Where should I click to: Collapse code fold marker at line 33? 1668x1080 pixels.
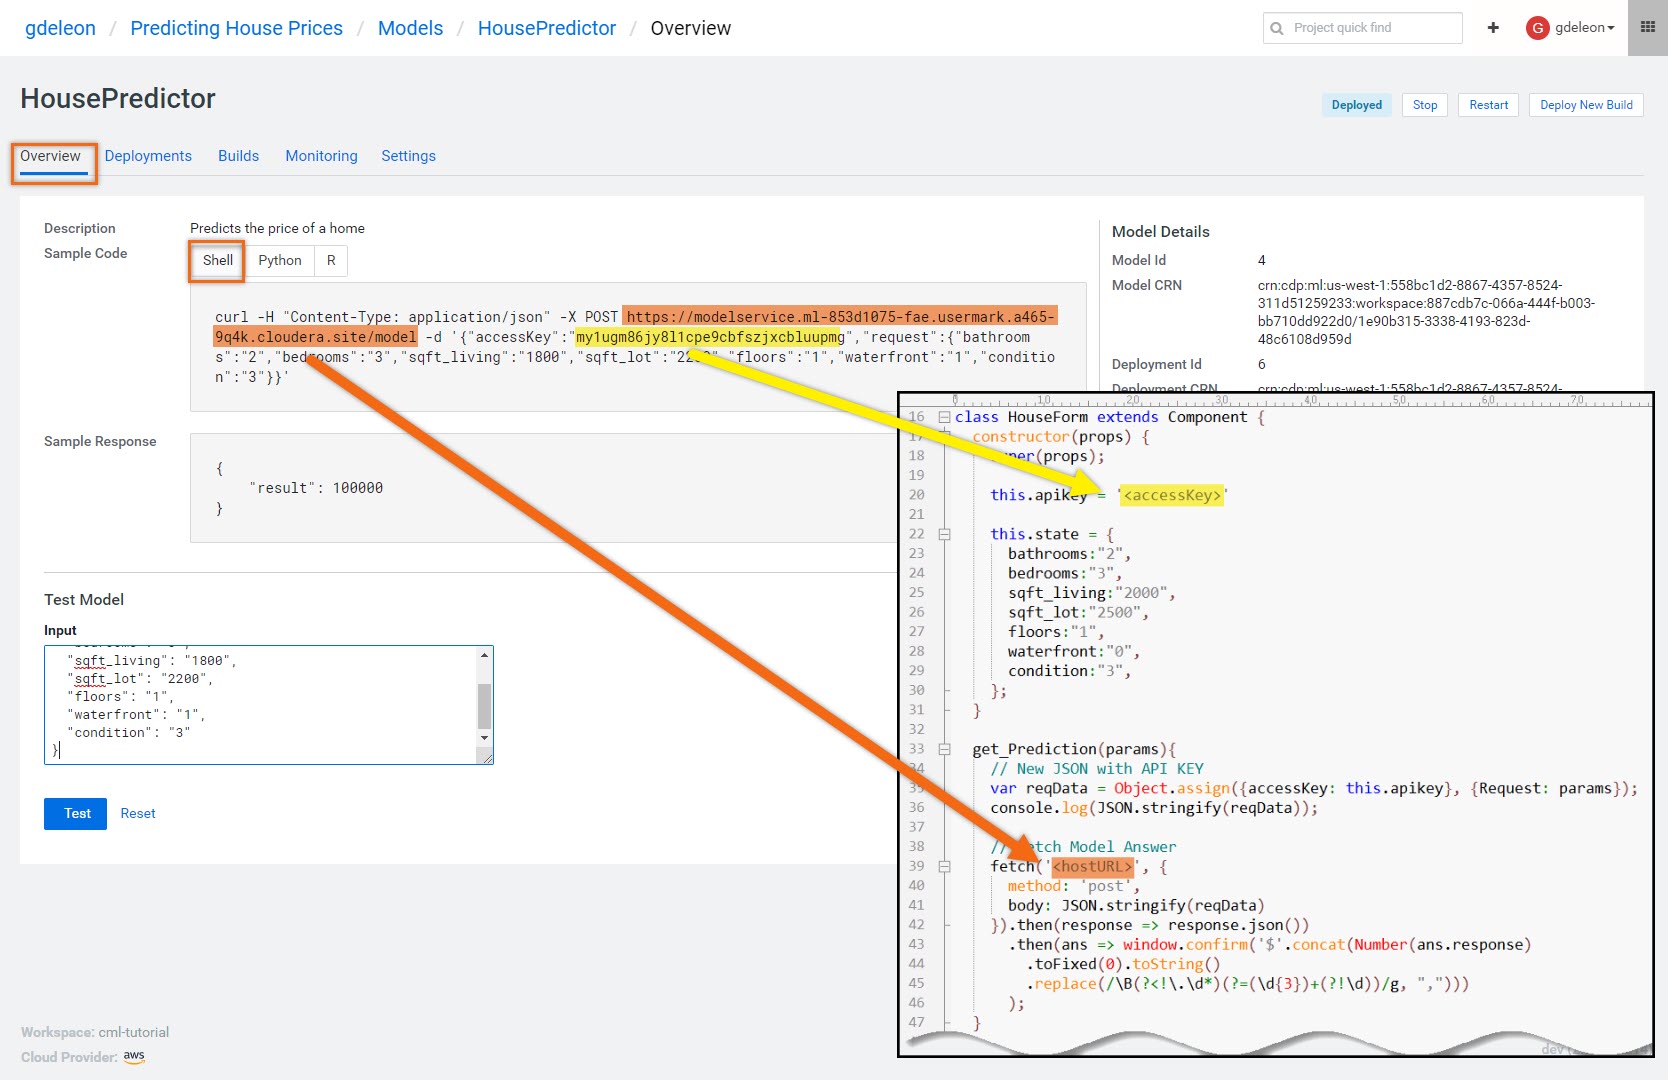pos(944,749)
